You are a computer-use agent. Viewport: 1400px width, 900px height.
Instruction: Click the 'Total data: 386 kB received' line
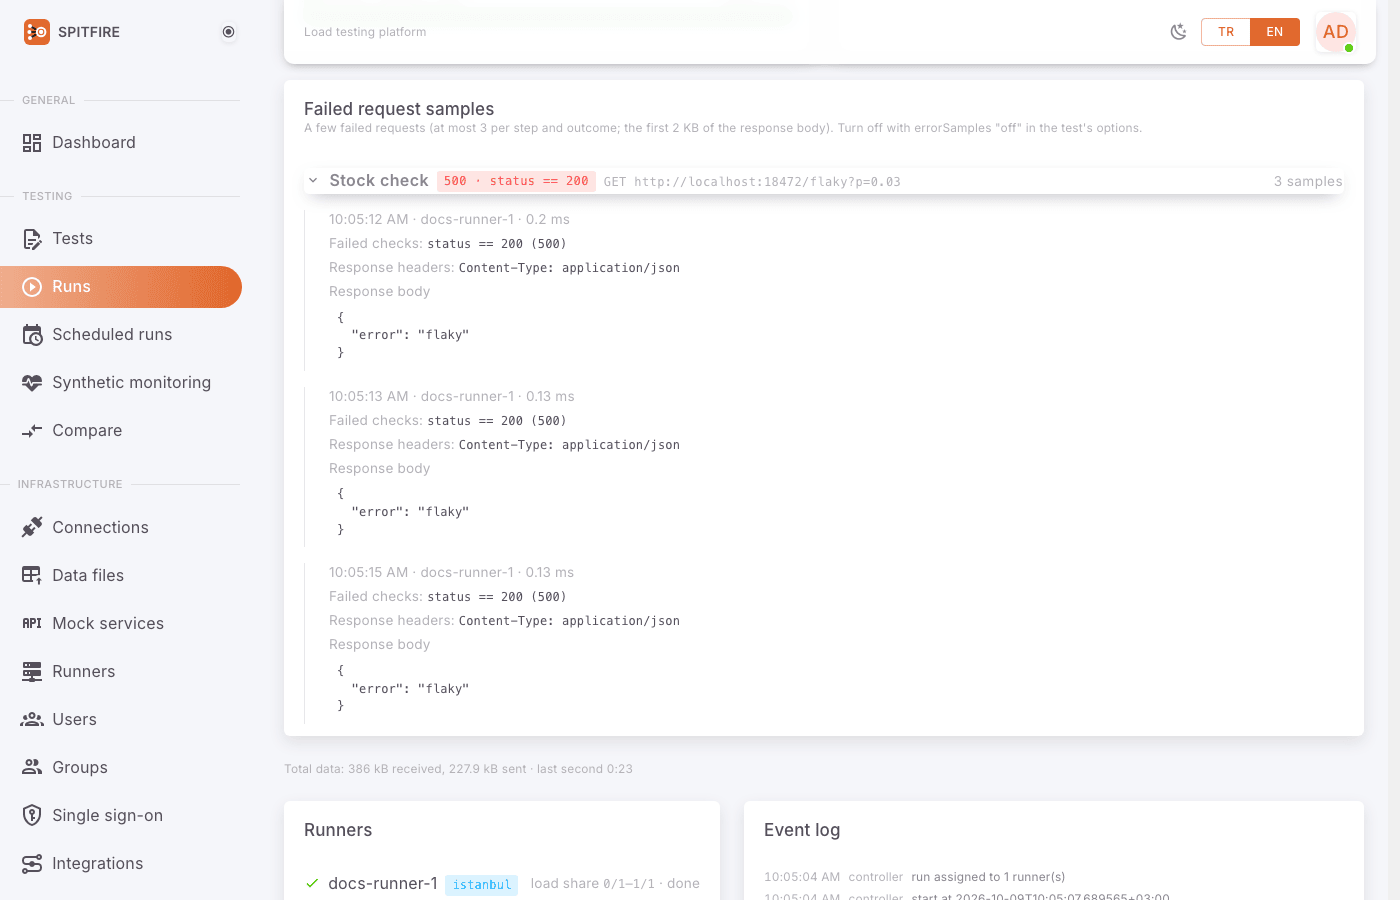(x=458, y=769)
